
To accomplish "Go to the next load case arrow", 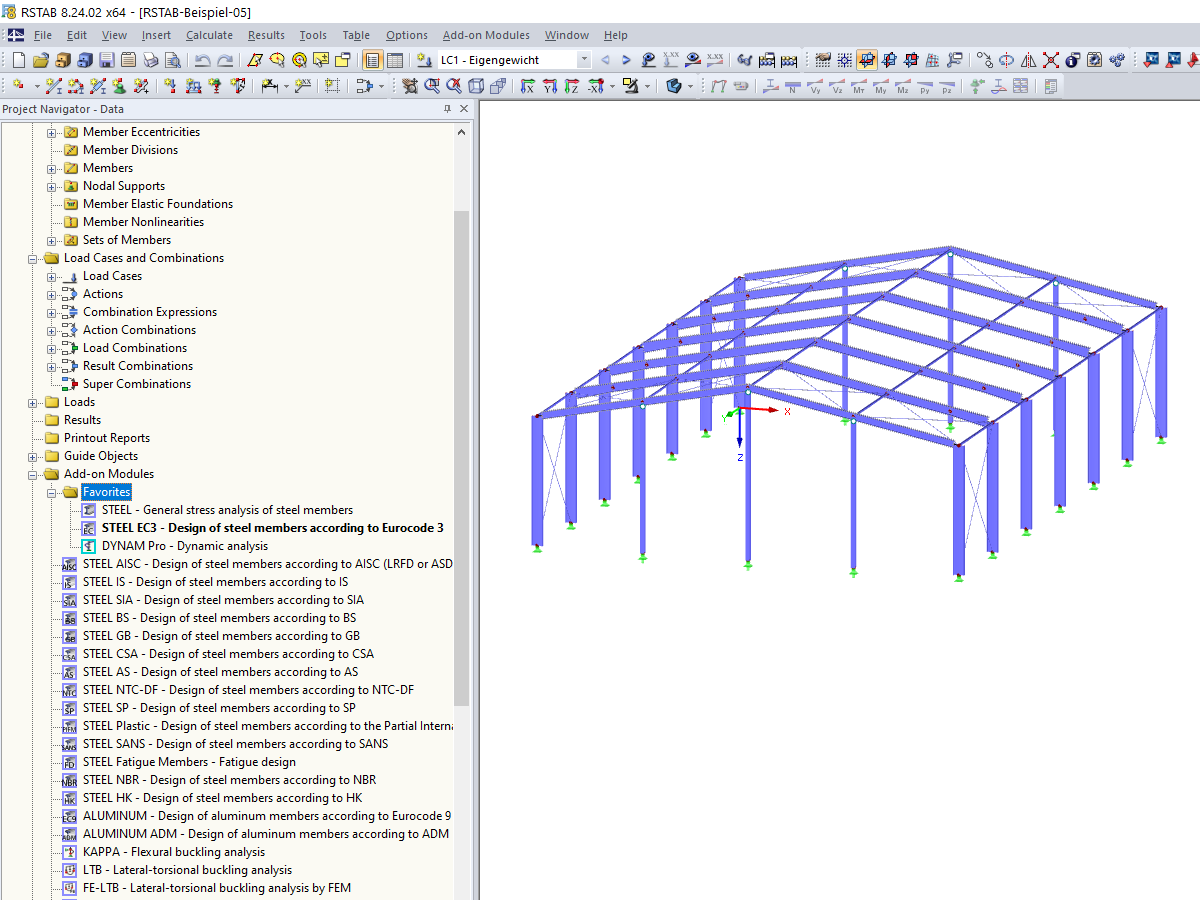I will tap(626, 60).
